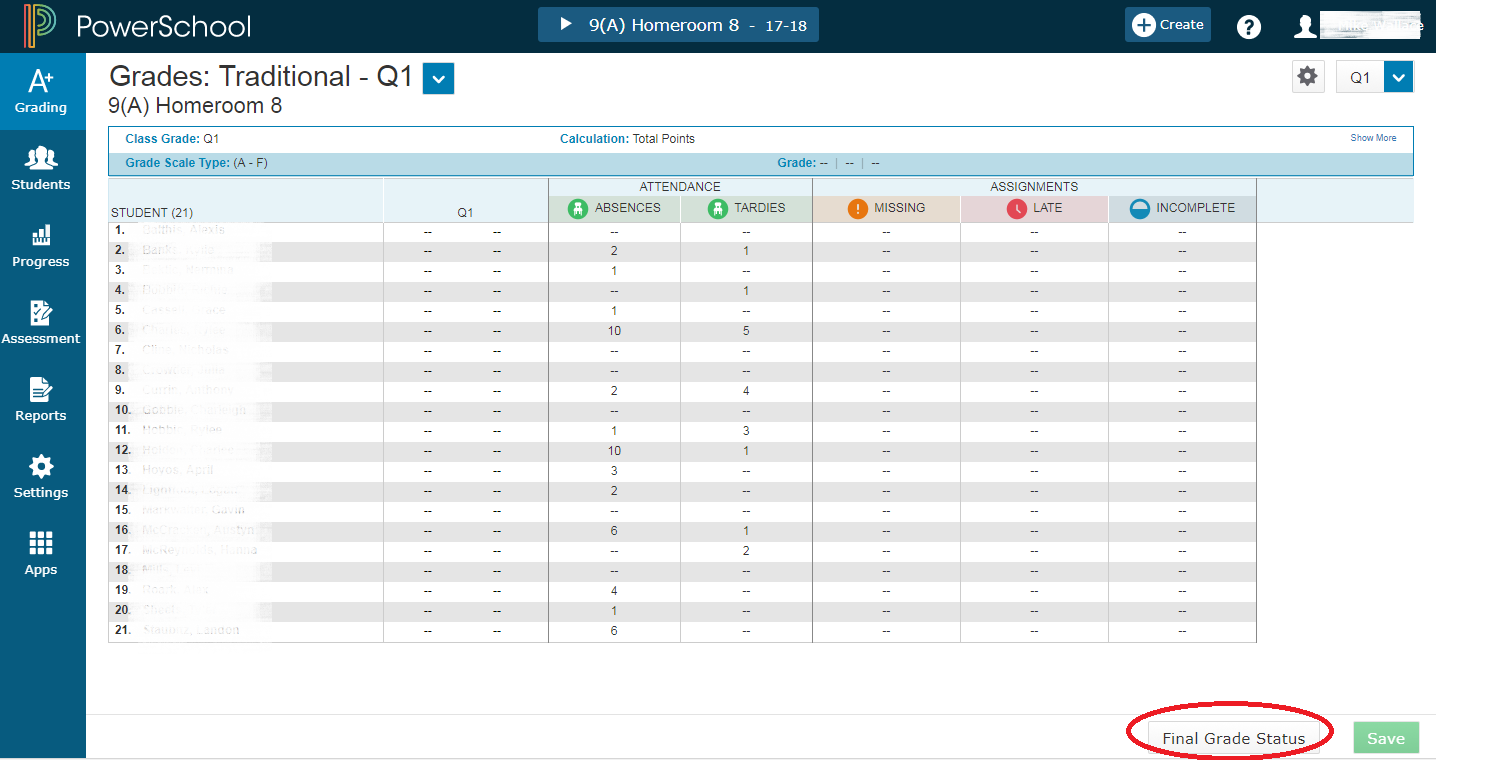The width and height of the screenshot is (1496, 760).
Task: Open Settings in the left sidebar
Action: (x=41, y=476)
